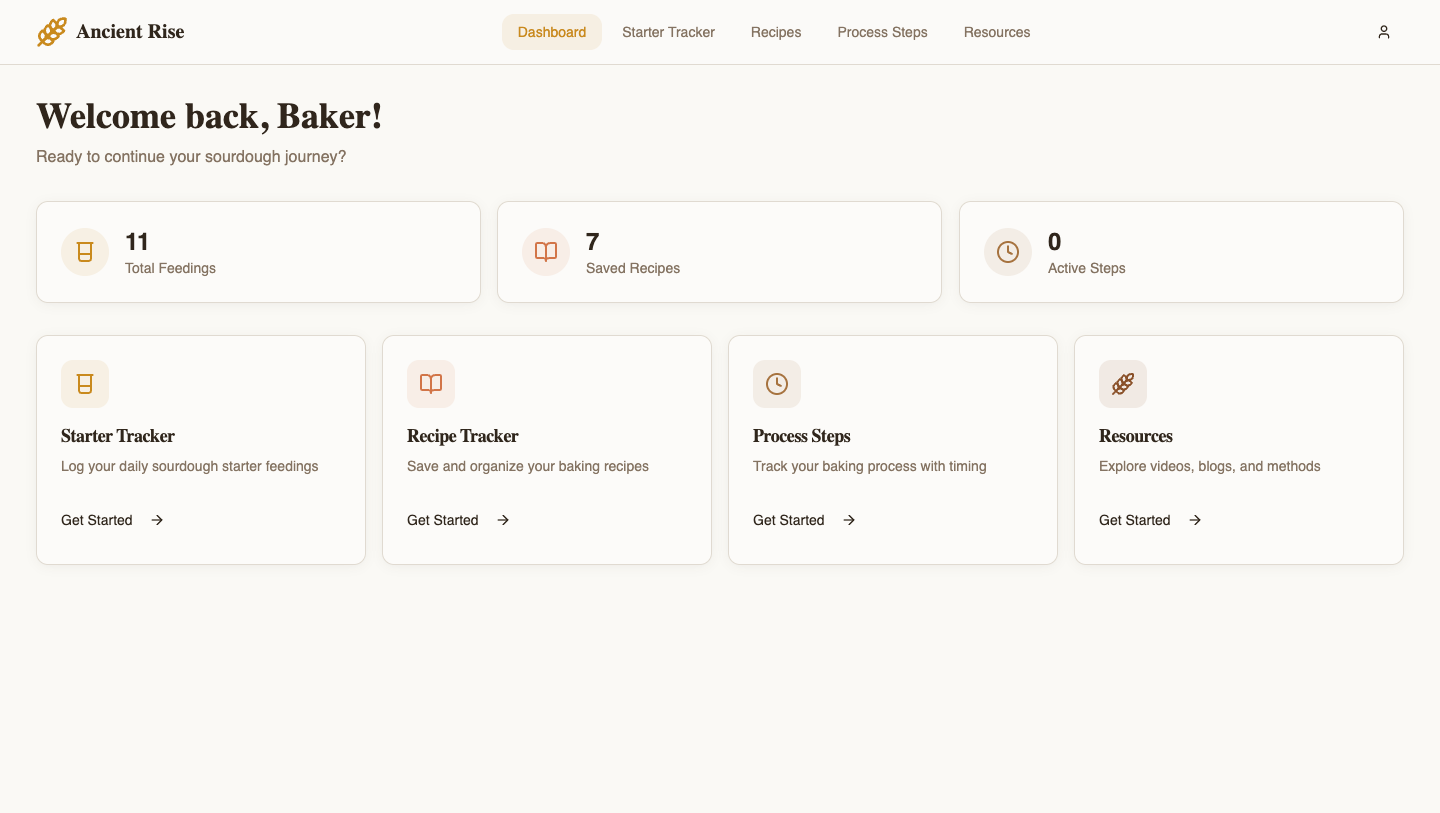Open the Starter Tracker nav tab

click(x=668, y=32)
